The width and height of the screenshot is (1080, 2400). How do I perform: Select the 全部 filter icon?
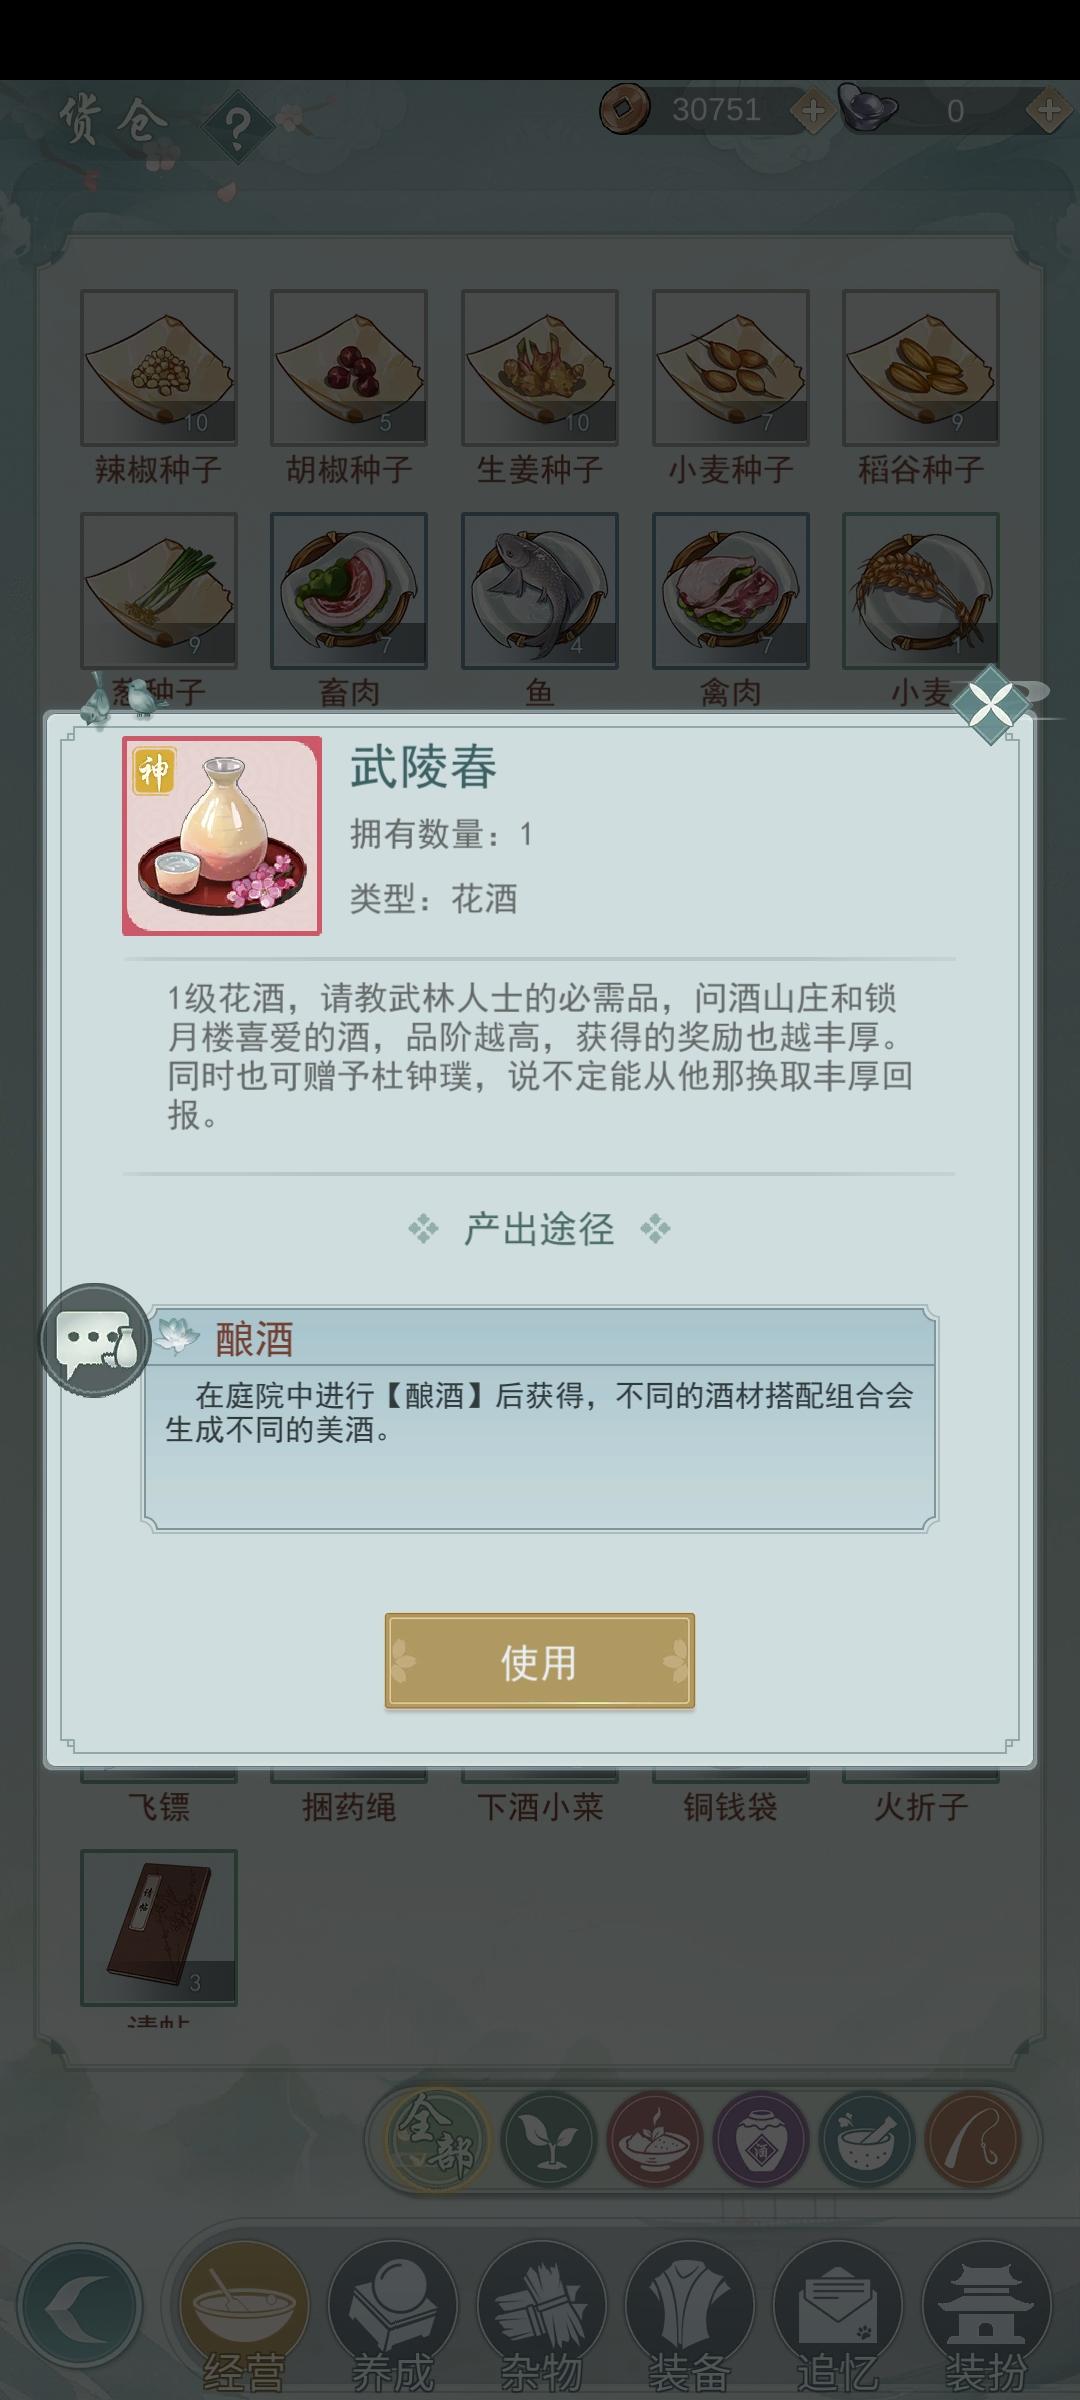[x=436, y=2139]
